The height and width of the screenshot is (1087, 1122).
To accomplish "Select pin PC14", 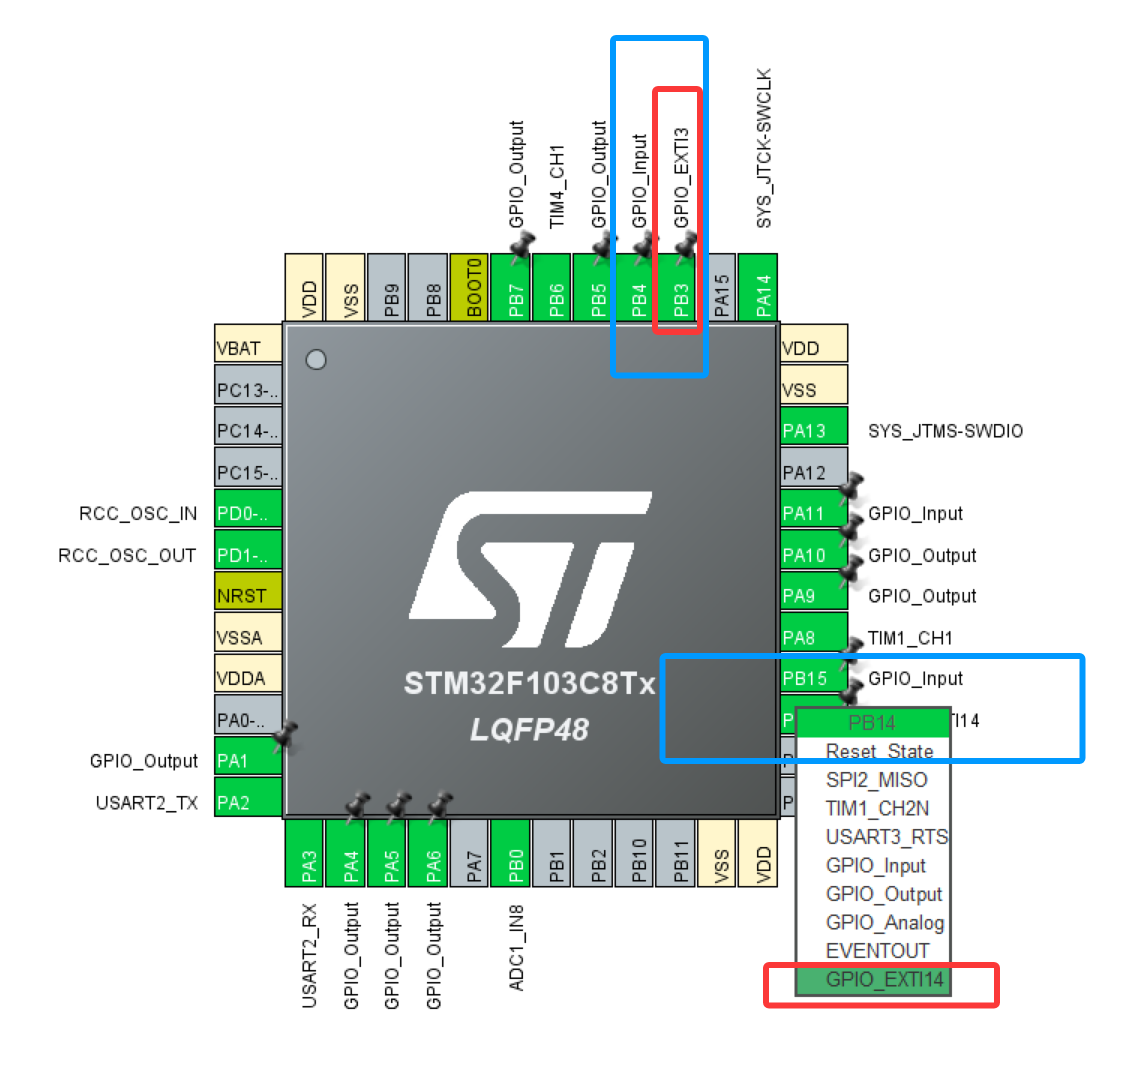I will tap(248, 426).
